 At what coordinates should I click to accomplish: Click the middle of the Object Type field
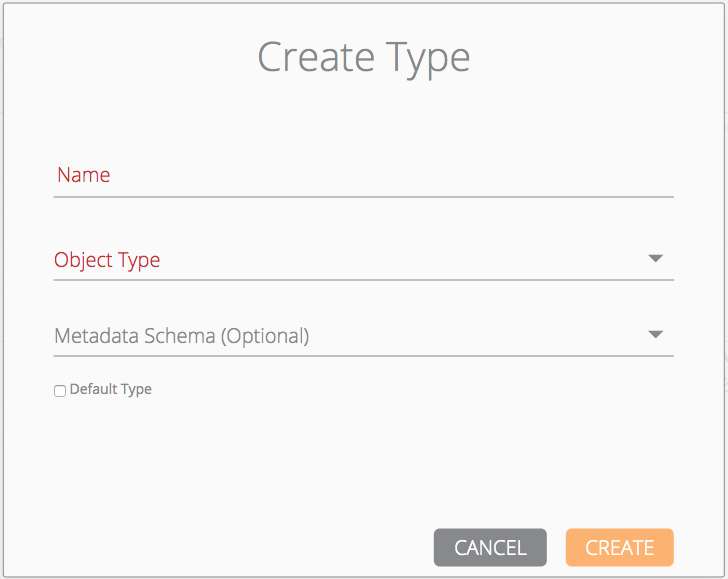tap(363, 260)
